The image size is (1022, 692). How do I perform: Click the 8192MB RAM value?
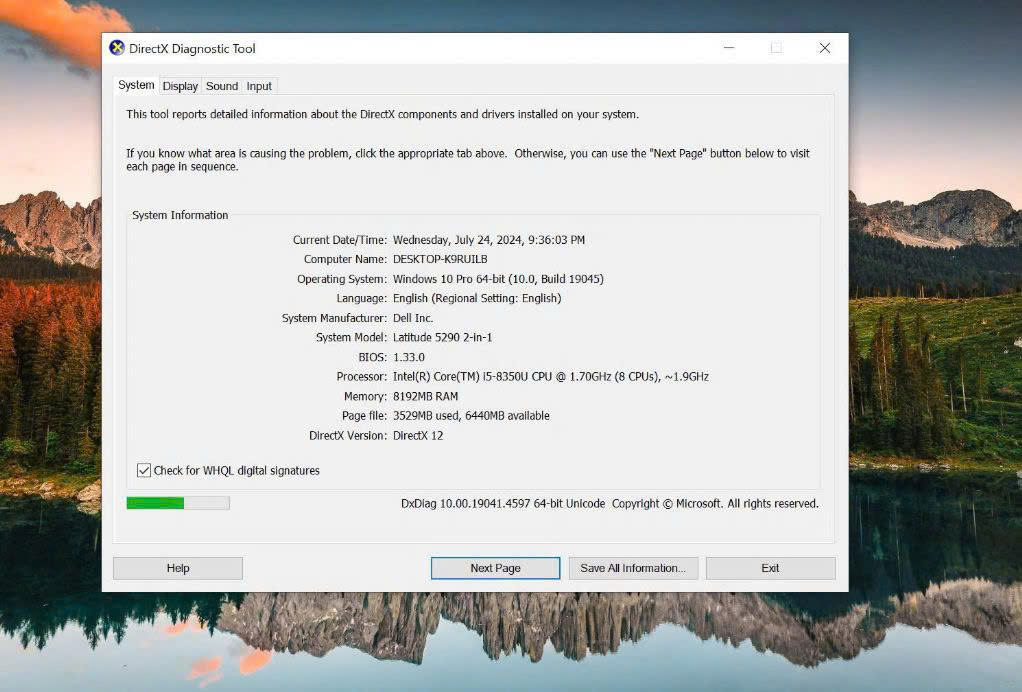(x=426, y=396)
